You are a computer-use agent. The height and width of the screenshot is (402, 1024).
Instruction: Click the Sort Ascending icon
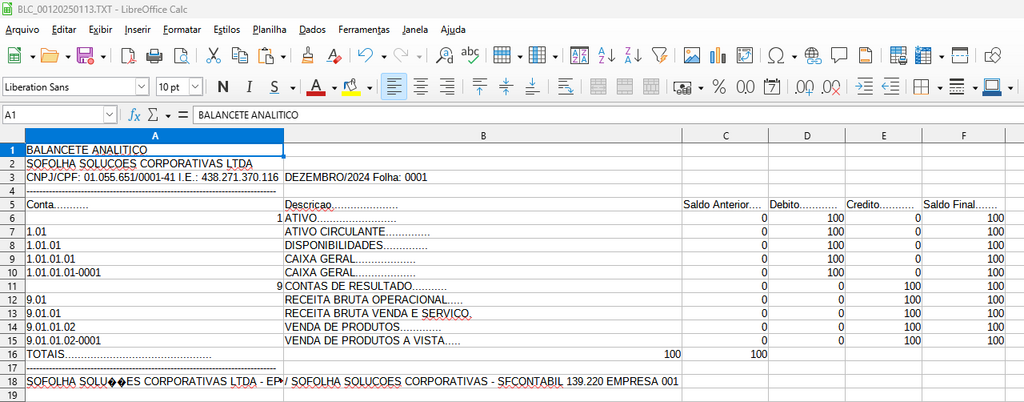point(607,55)
